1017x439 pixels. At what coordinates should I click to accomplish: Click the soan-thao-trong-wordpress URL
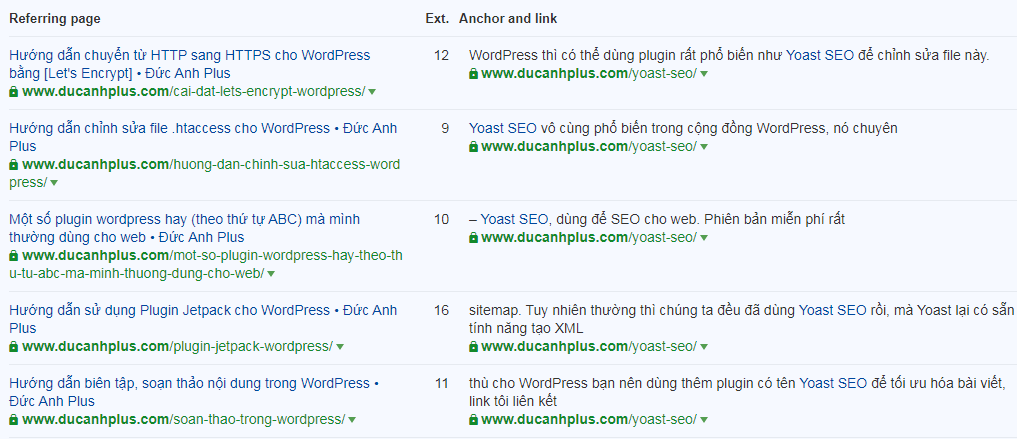coord(183,420)
